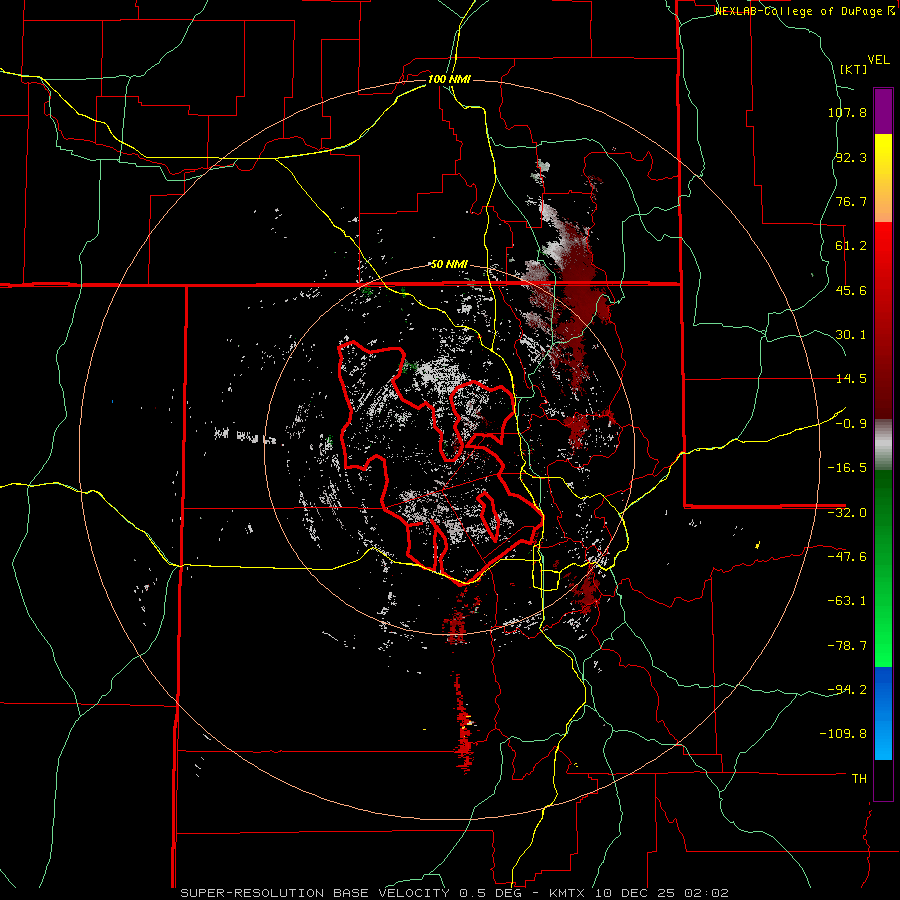Click the TH label on the color scale
The image size is (900, 900).
859,779
